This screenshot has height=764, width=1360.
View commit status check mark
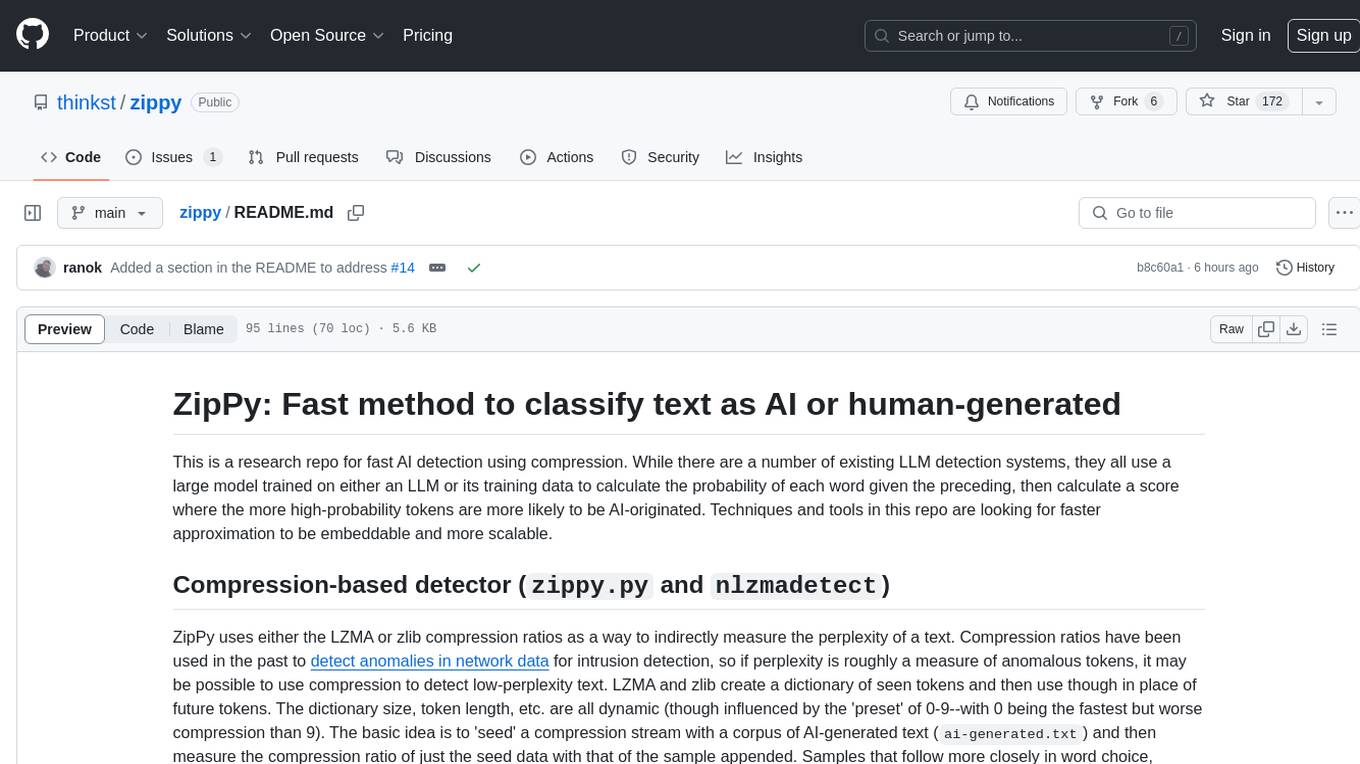(474, 268)
